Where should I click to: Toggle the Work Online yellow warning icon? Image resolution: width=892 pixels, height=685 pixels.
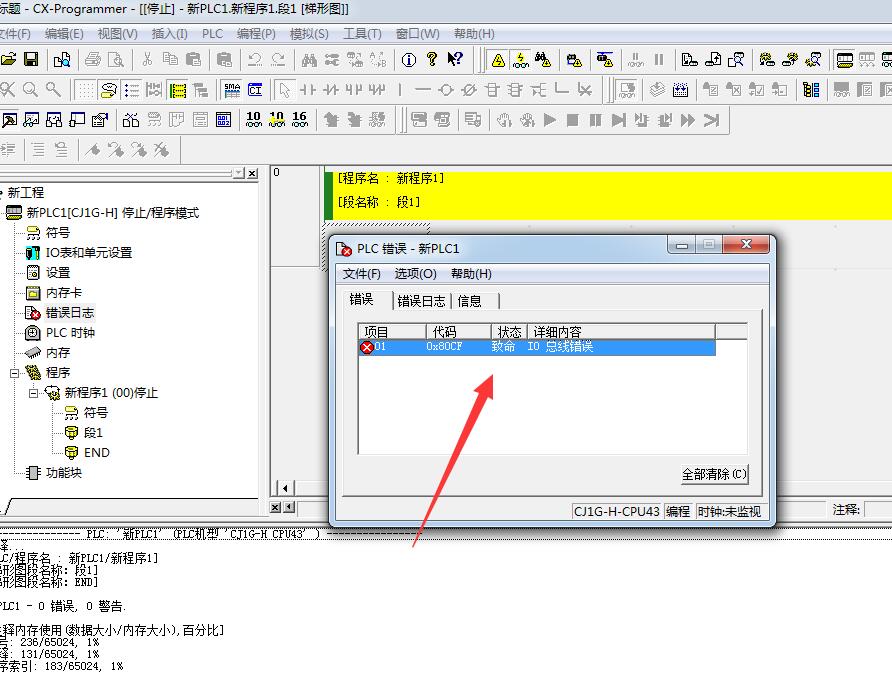coord(497,60)
